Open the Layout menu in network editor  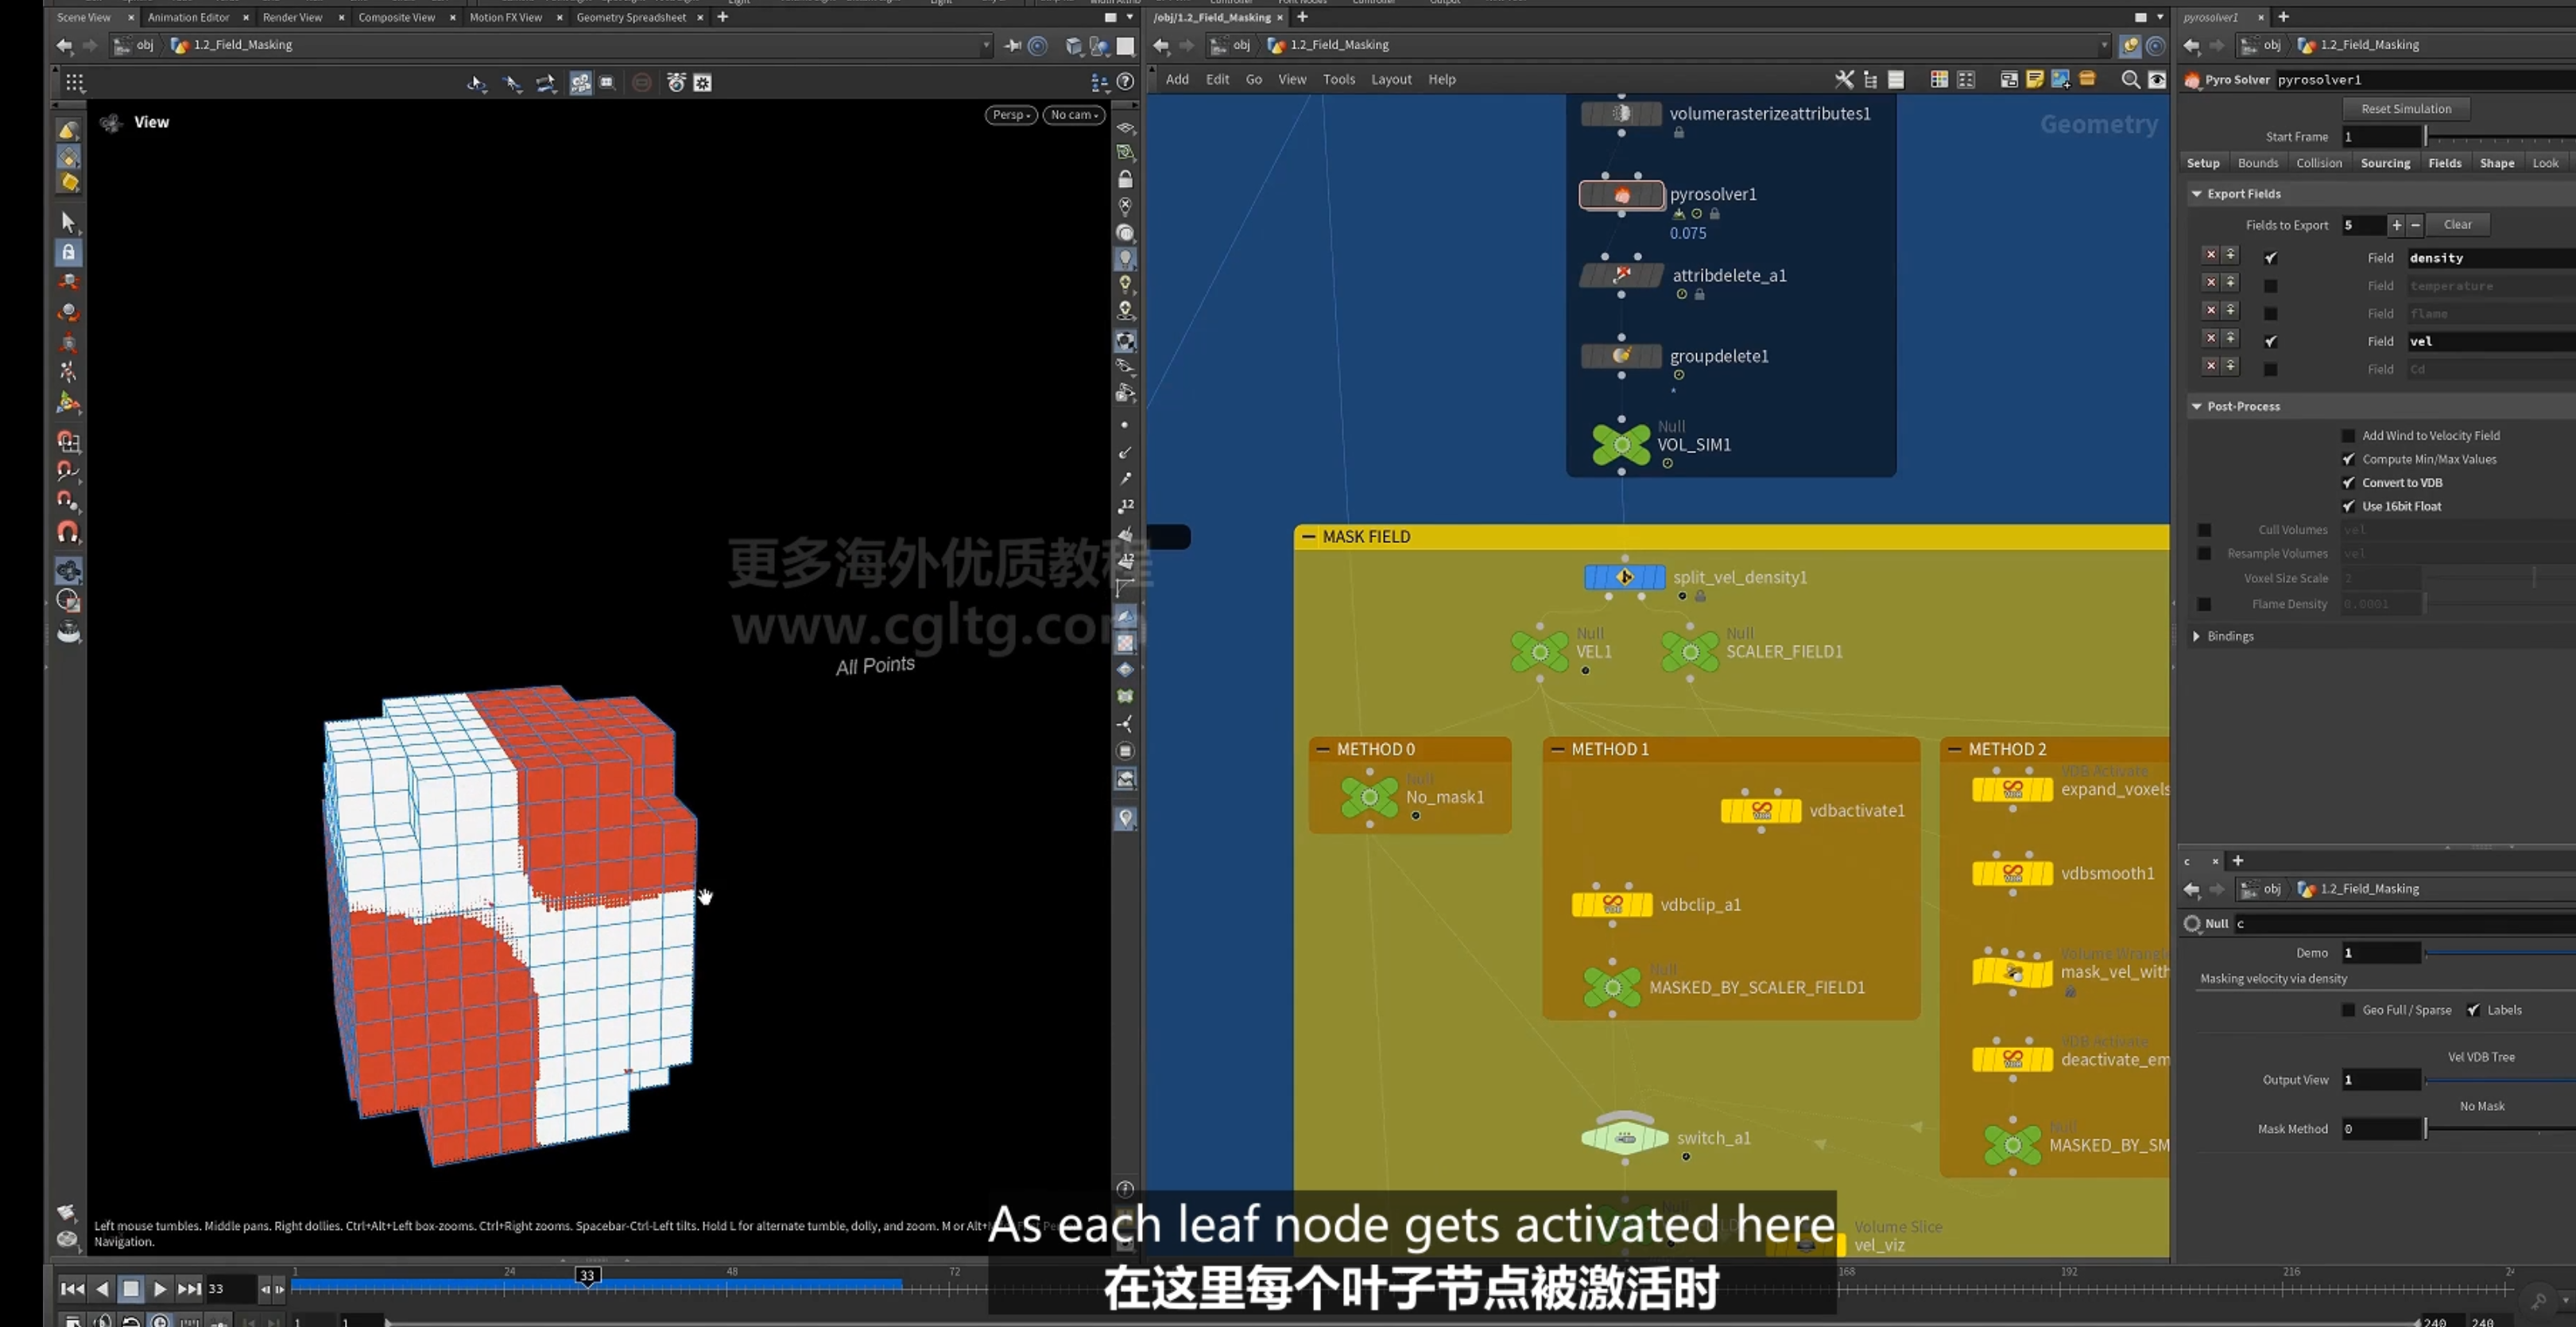point(1391,80)
